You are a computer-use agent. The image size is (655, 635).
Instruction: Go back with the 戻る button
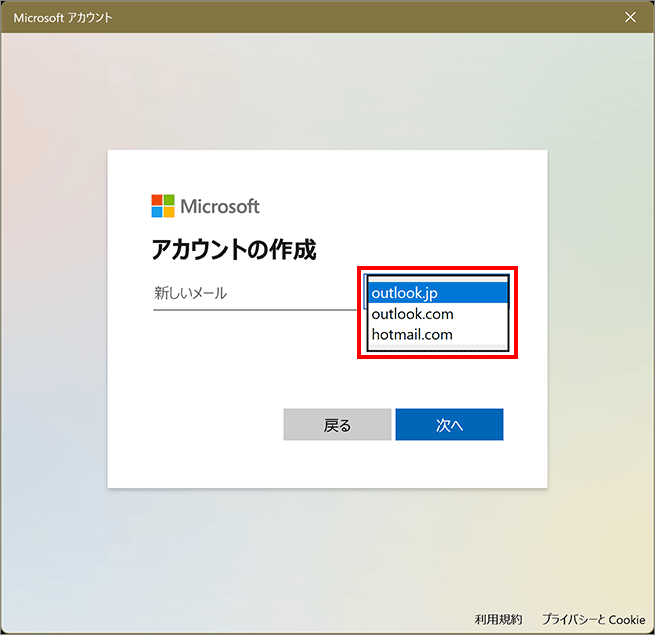tap(337, 424)
